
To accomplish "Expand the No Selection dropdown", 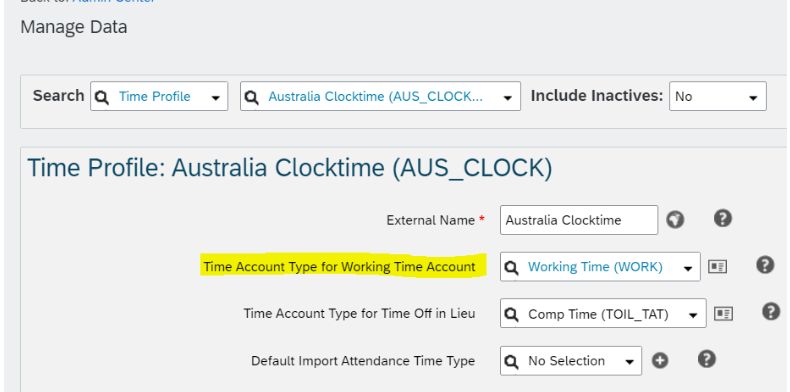I will (x=629, y=362).
